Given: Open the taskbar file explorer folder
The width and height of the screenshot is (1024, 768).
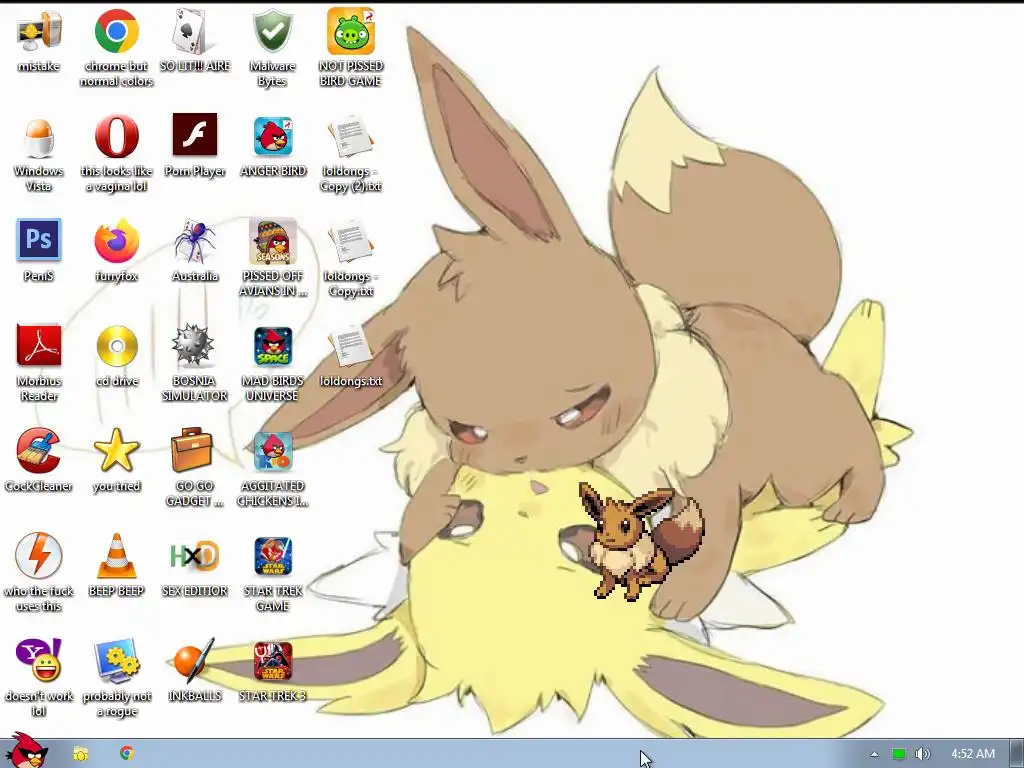Looking at the screenshot, I should coord(81,754).
